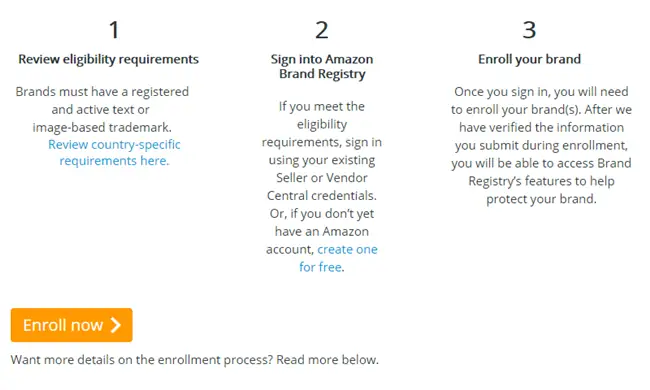Click the If you meet the eligibility text
The image size is (650, 390).
coord(322,115)
